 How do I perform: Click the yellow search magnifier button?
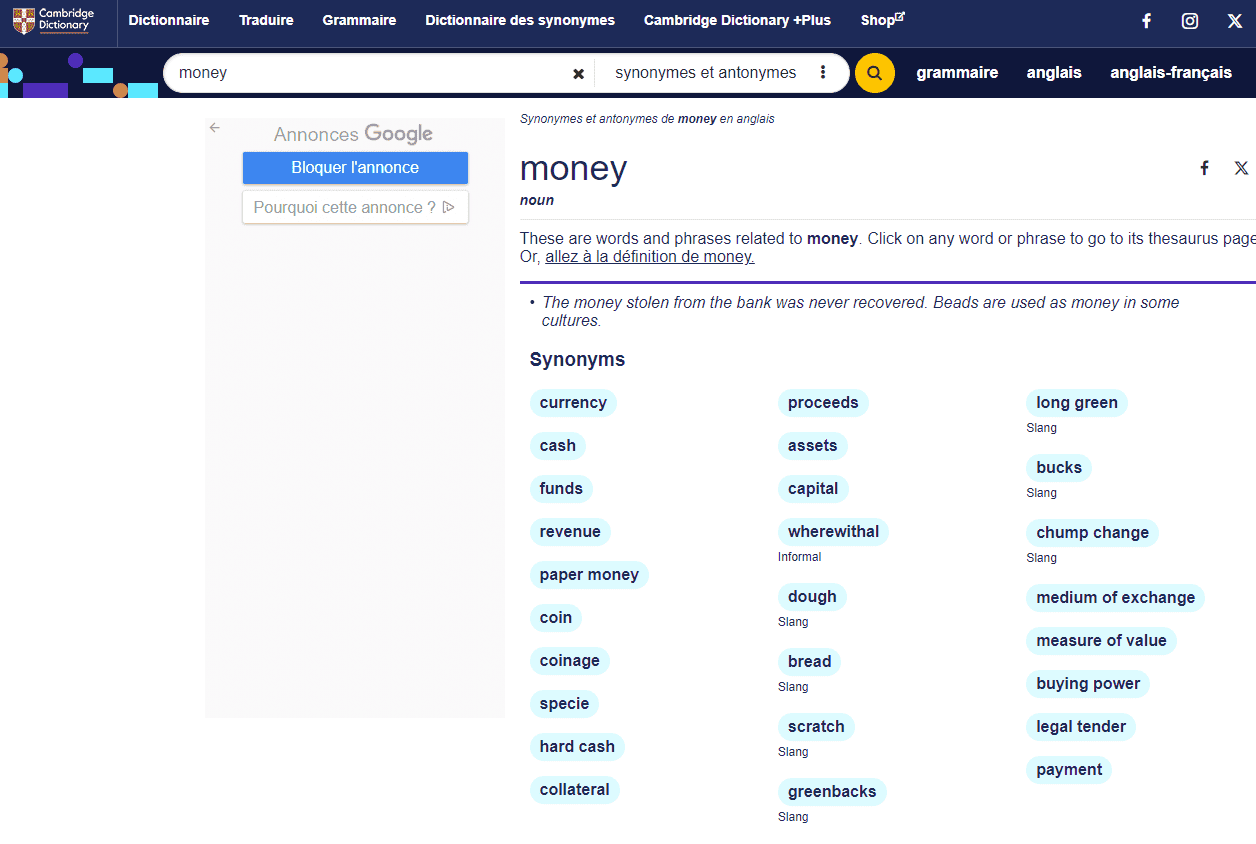(x=875, y=73)
